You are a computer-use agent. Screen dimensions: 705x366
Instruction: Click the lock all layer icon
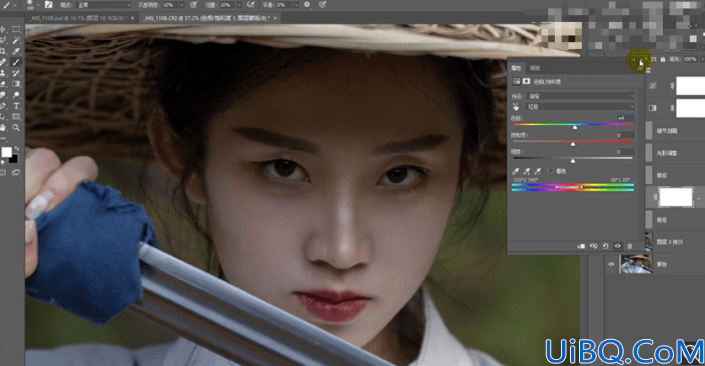point(663,59)
